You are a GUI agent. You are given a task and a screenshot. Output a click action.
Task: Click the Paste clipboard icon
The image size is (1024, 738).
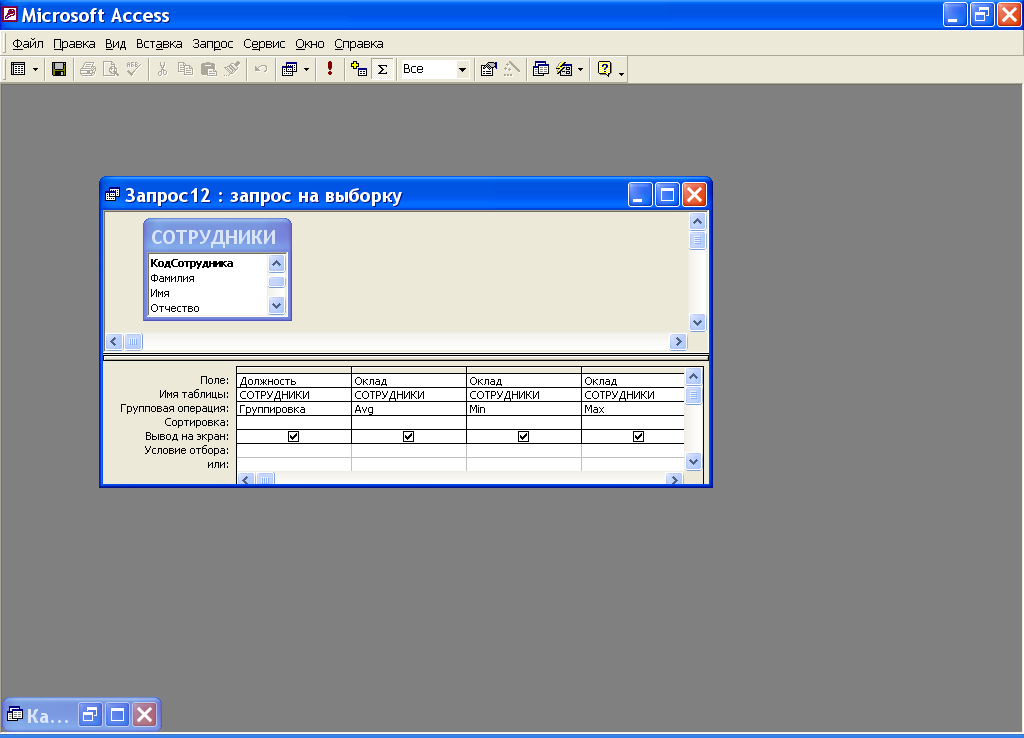(208, 69)
